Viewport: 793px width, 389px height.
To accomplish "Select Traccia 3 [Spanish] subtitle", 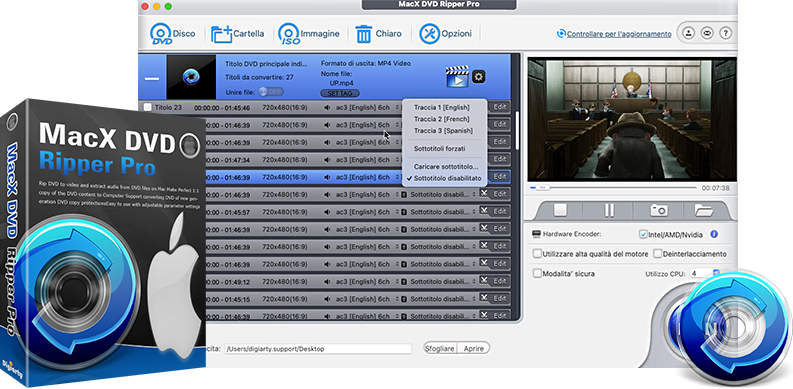I will pos(444,131).
